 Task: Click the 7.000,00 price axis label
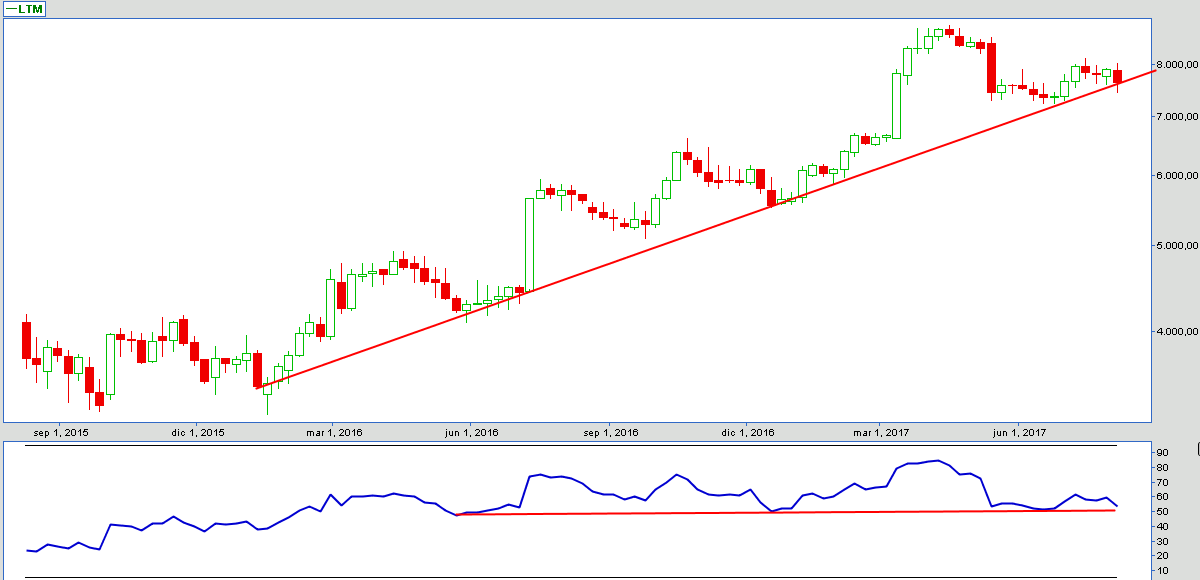pos(1177,117)
